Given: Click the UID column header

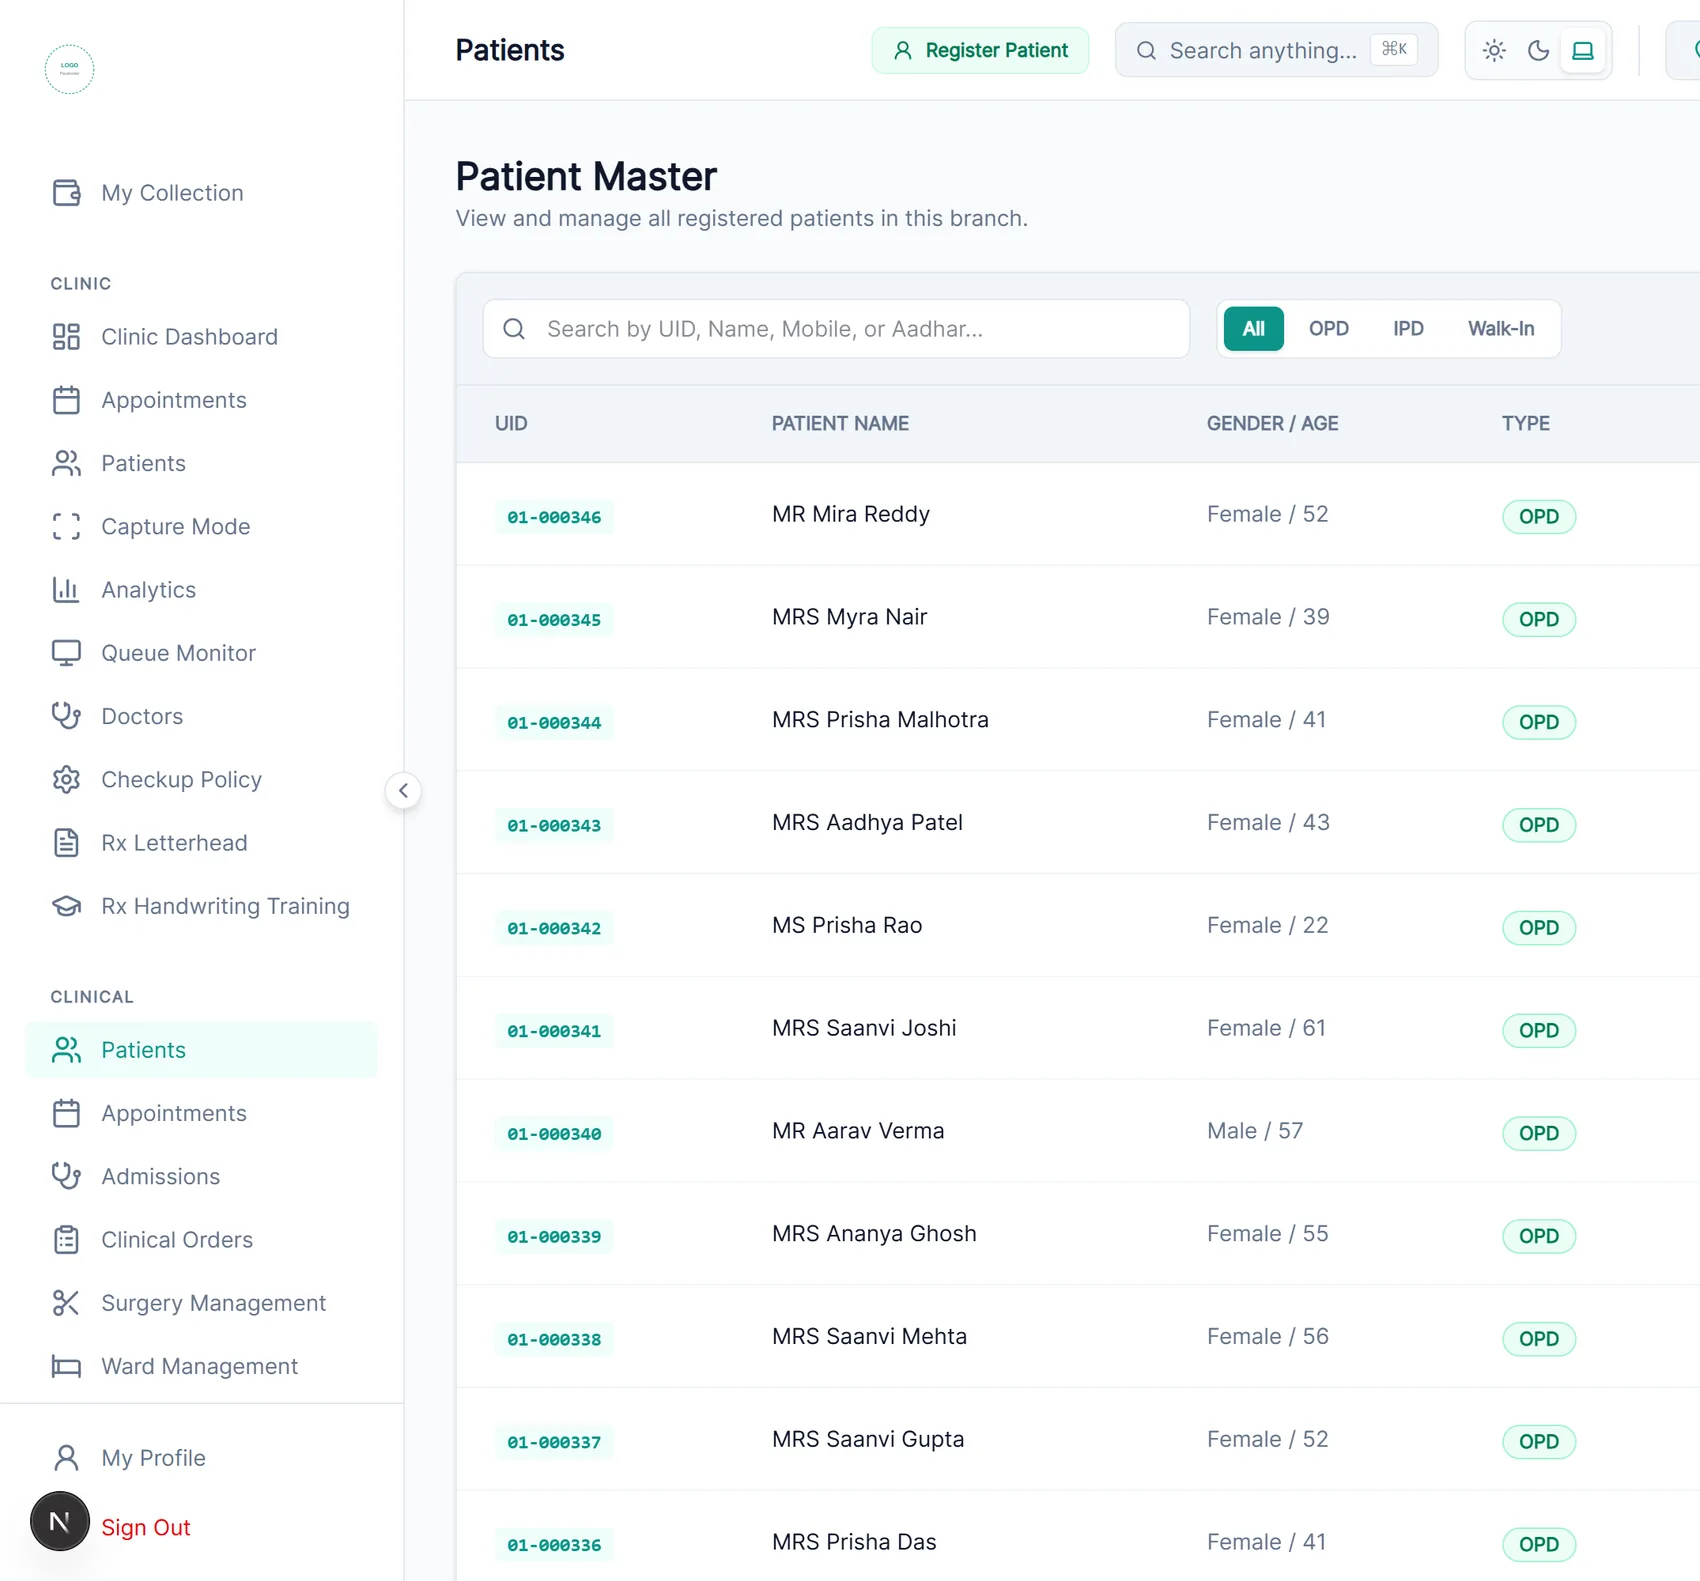Looking at the screenshot, I should coord(511,424).
